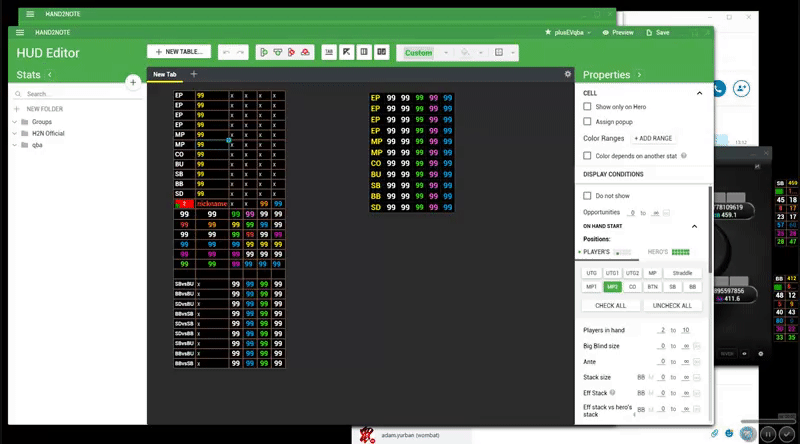Open the Custom style dropdown arrow
This screenshot has height=444, width=800.
coord(446,53)
